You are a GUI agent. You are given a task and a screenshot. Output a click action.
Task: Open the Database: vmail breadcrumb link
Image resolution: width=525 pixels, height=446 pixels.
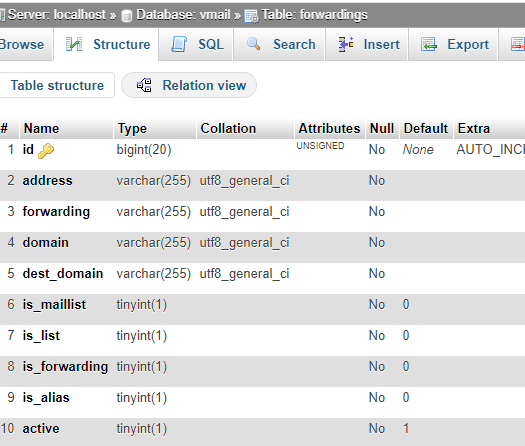(x=183, y=15)
